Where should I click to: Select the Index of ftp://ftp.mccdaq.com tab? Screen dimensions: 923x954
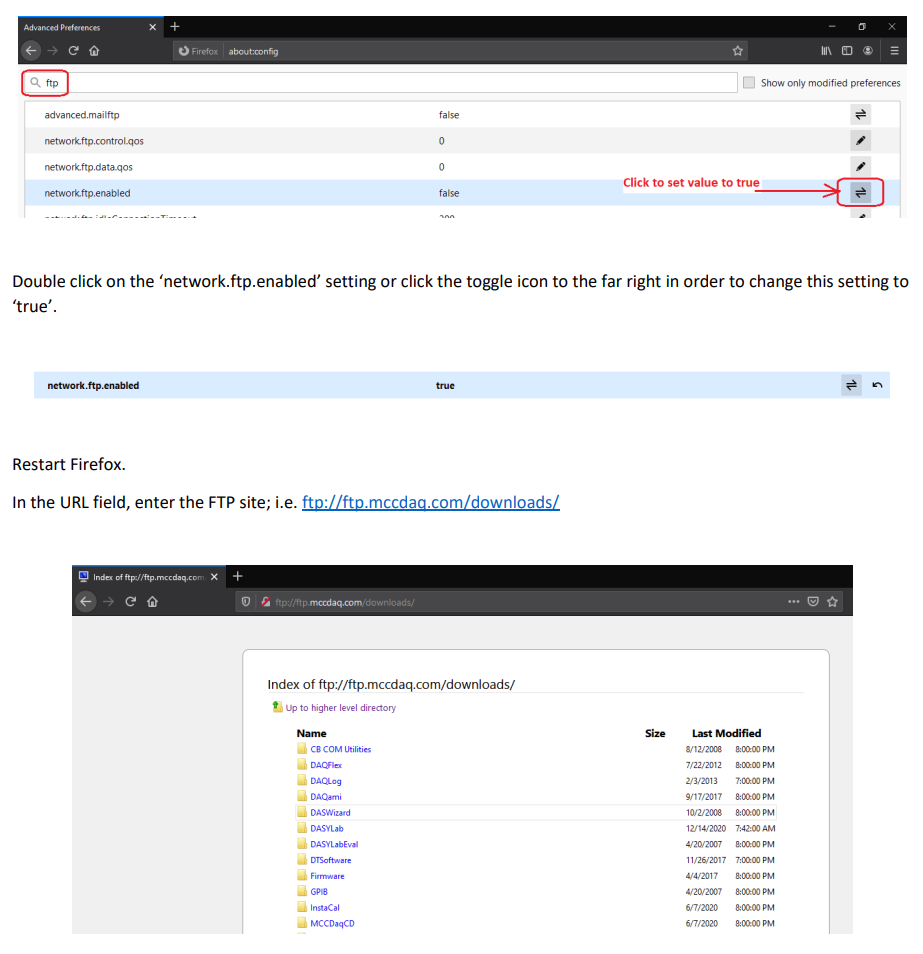[x=145, y=577]
